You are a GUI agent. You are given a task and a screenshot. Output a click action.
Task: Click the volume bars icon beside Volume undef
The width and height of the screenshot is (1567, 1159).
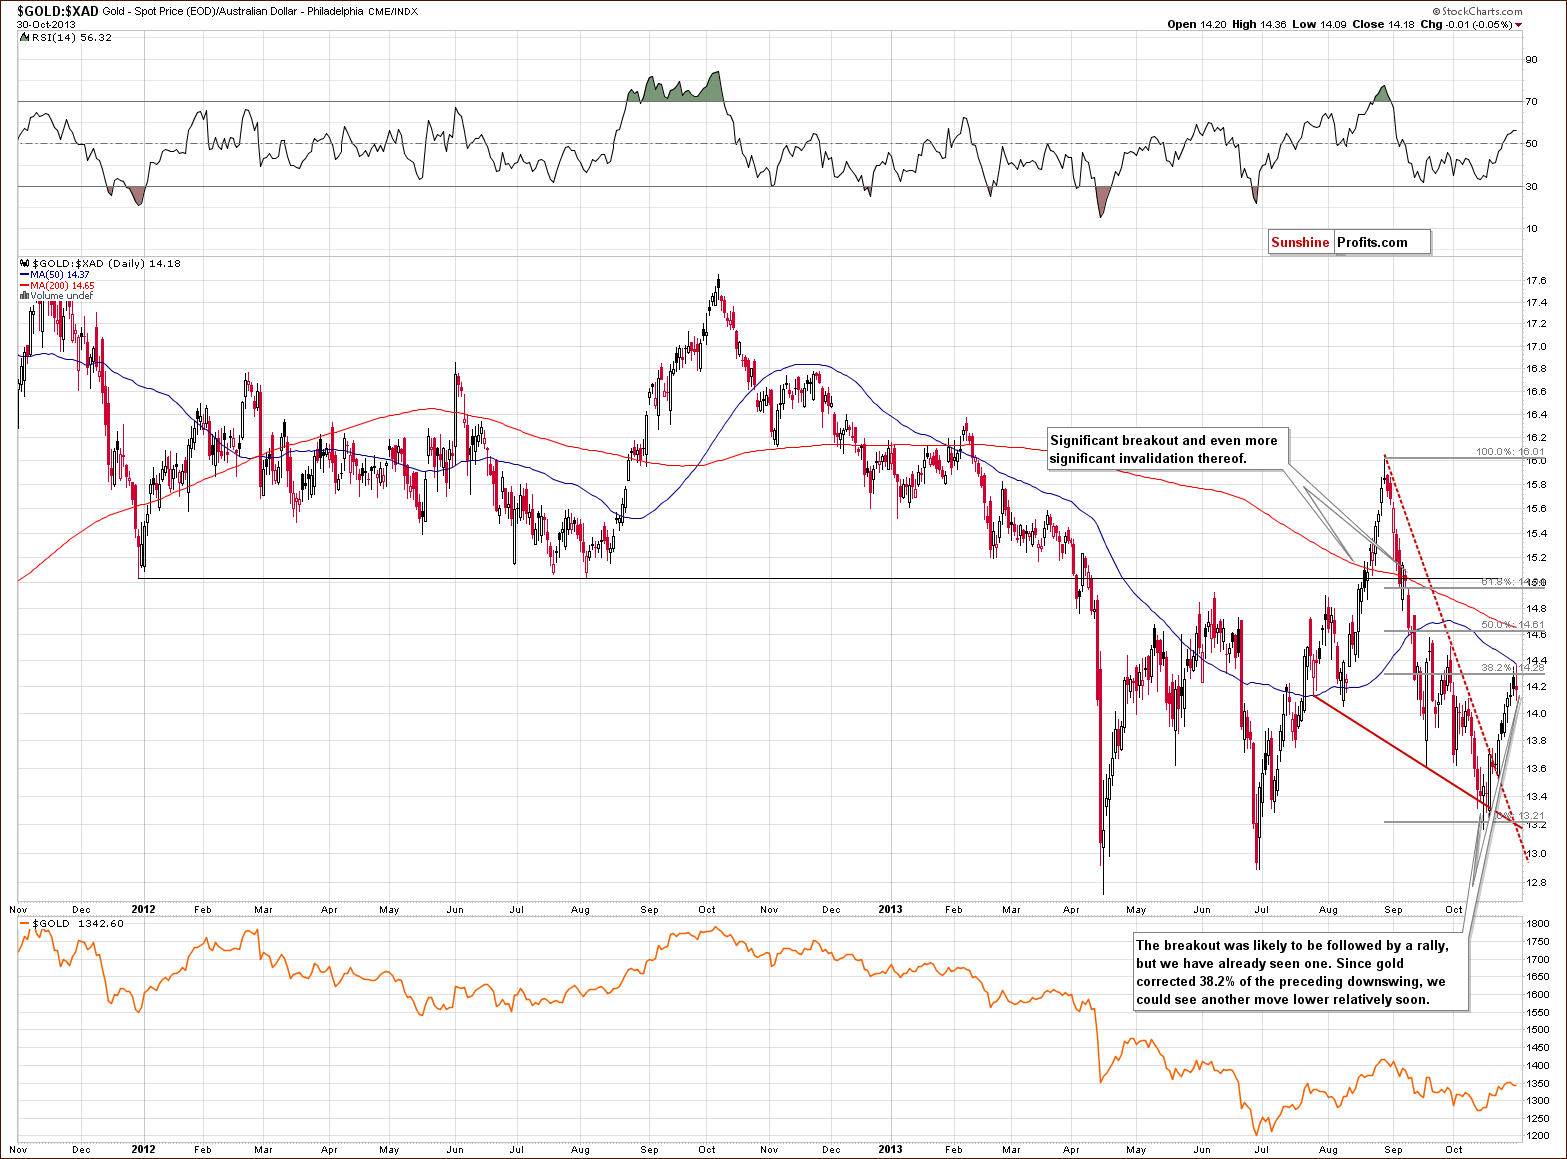pyautogui.click(x=24, y=296)
